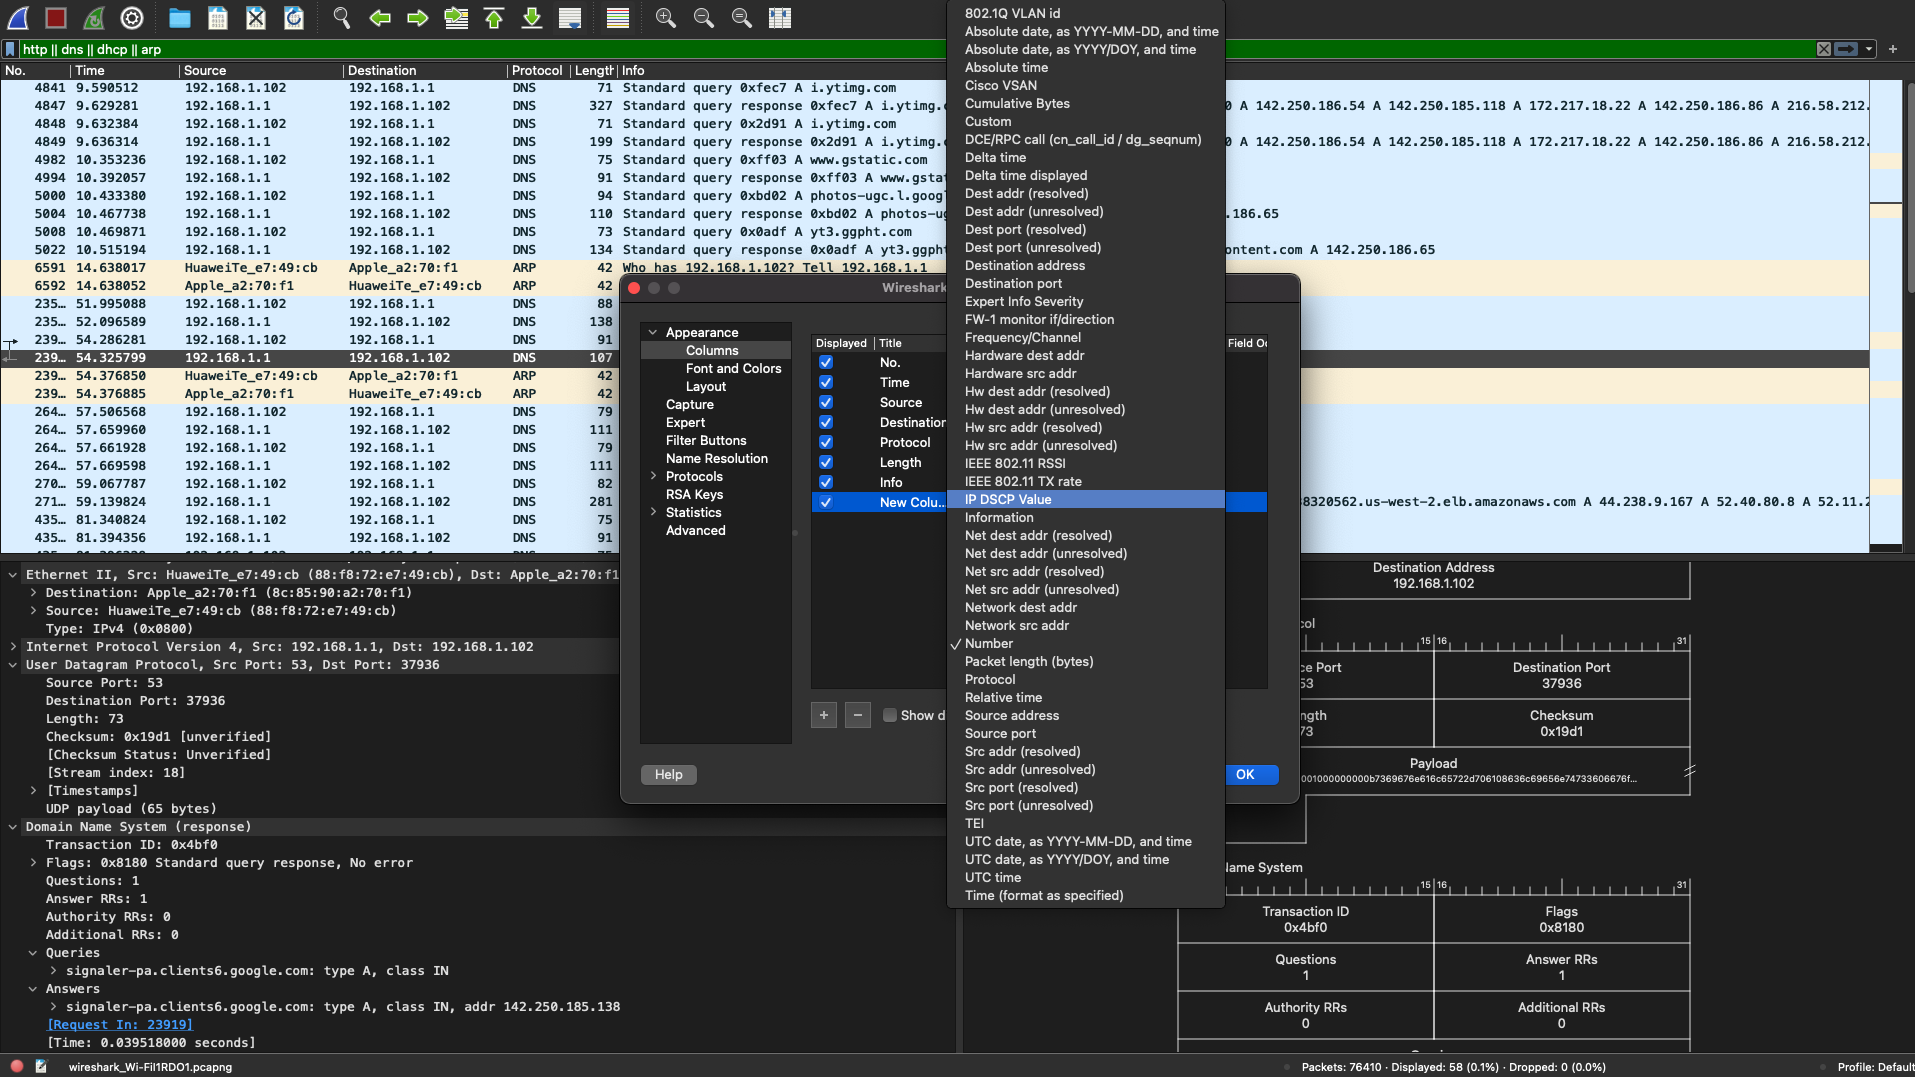Click the display filter input field
This screenshot has height=1077, width=1915.
pos(915,49)
